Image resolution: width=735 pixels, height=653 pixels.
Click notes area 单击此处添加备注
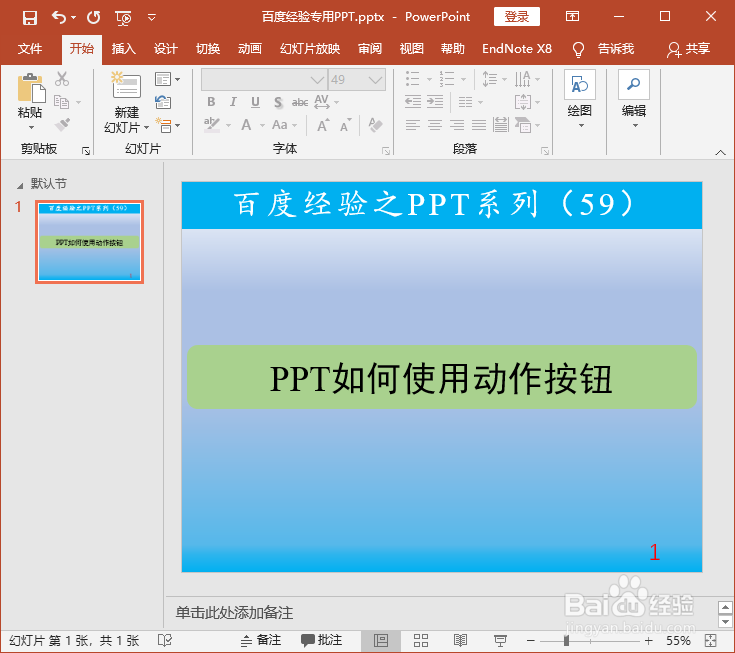point(234,613)
